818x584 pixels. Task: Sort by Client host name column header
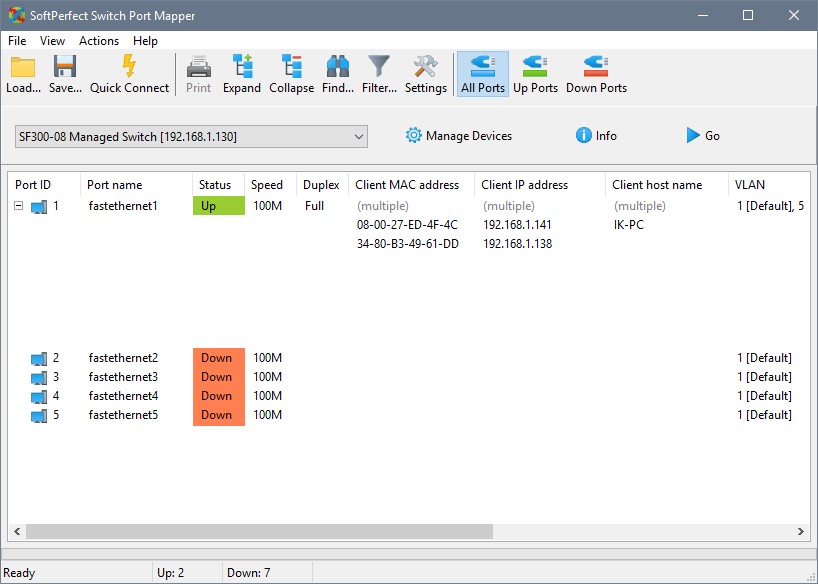[x=667, y=185]
